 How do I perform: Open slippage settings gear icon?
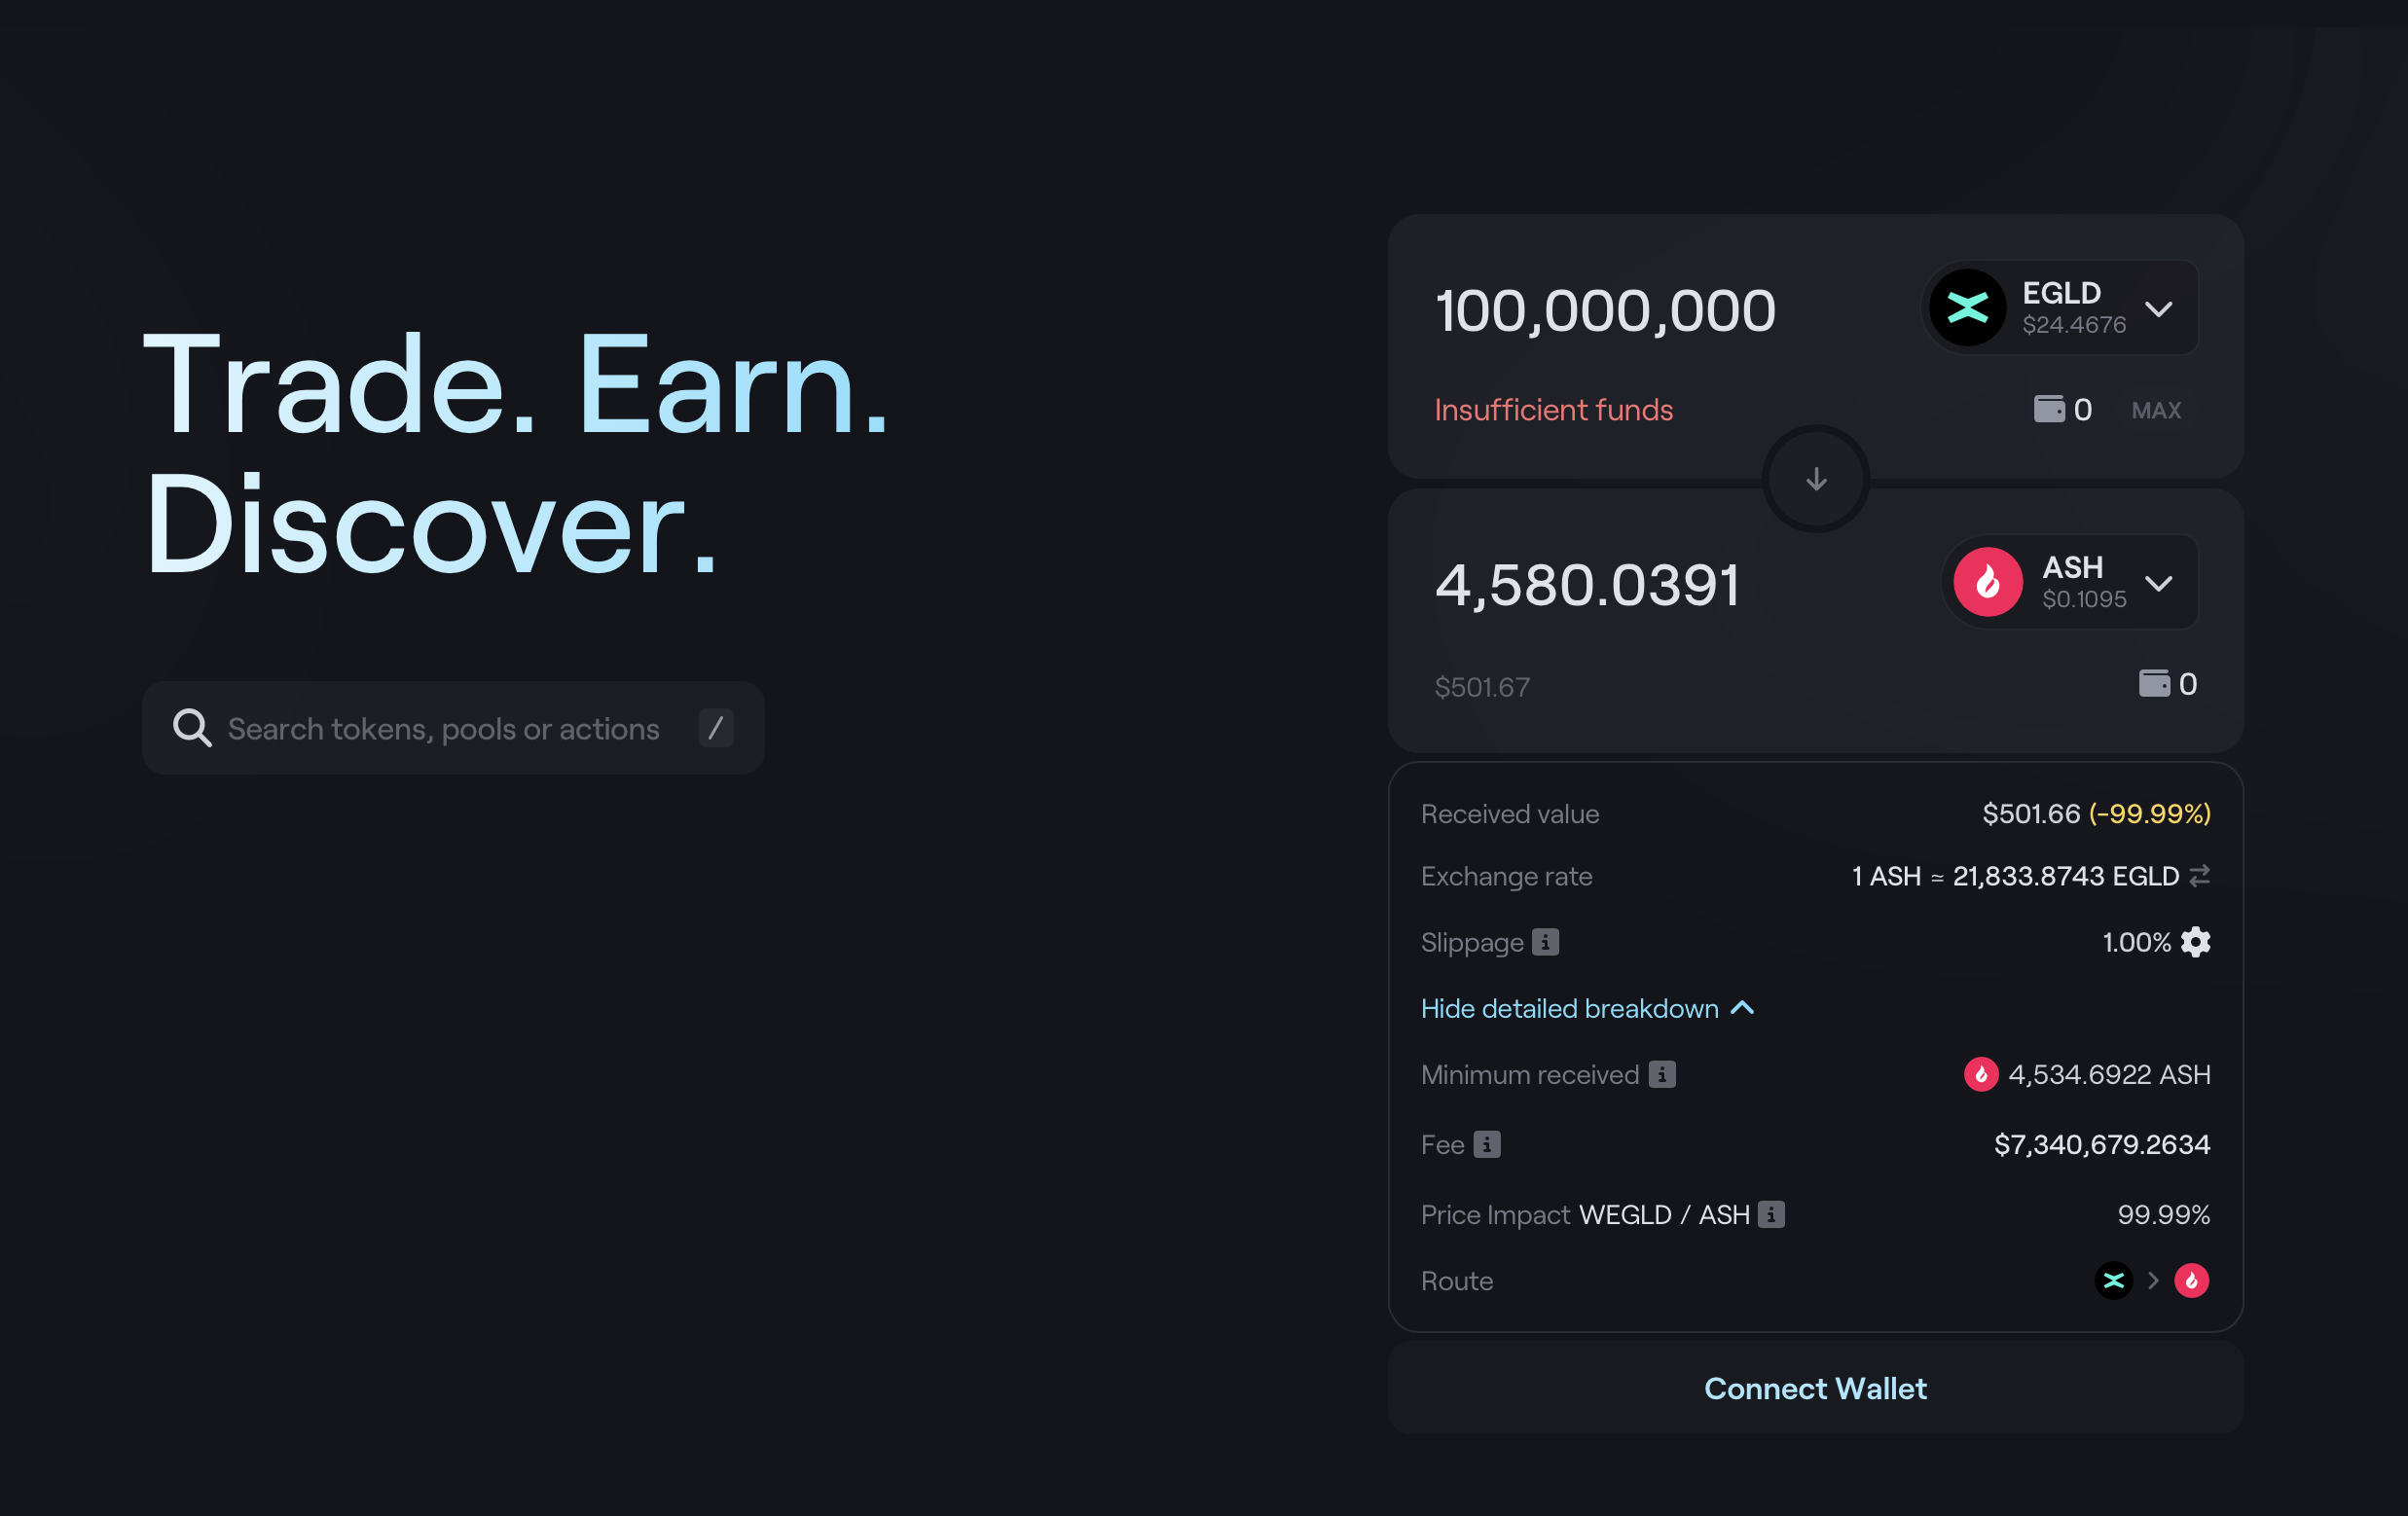click(2195, 942)
